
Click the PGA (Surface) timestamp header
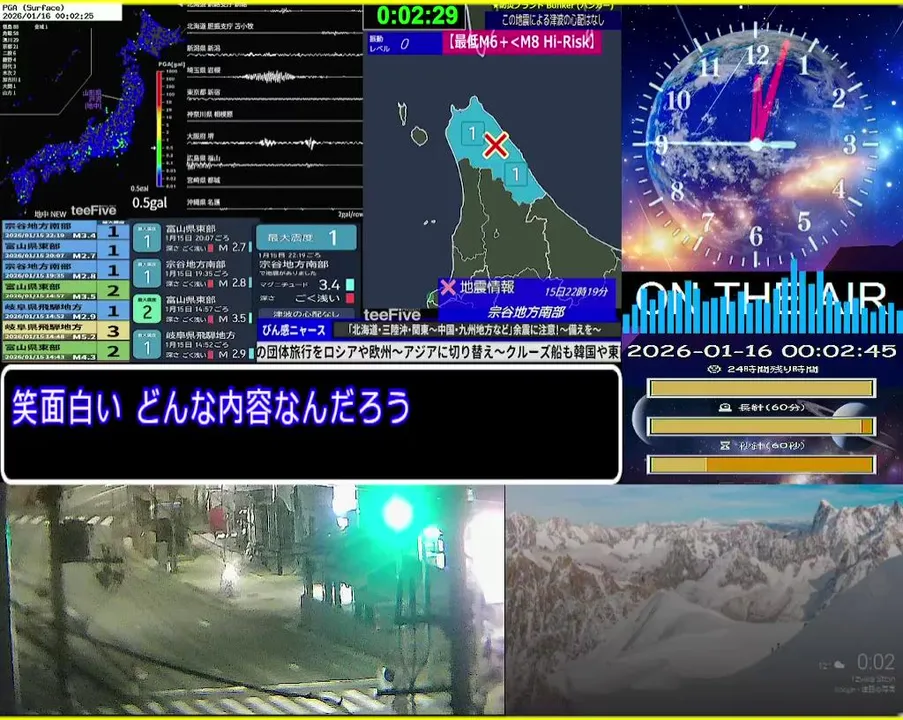click(60, 12)
